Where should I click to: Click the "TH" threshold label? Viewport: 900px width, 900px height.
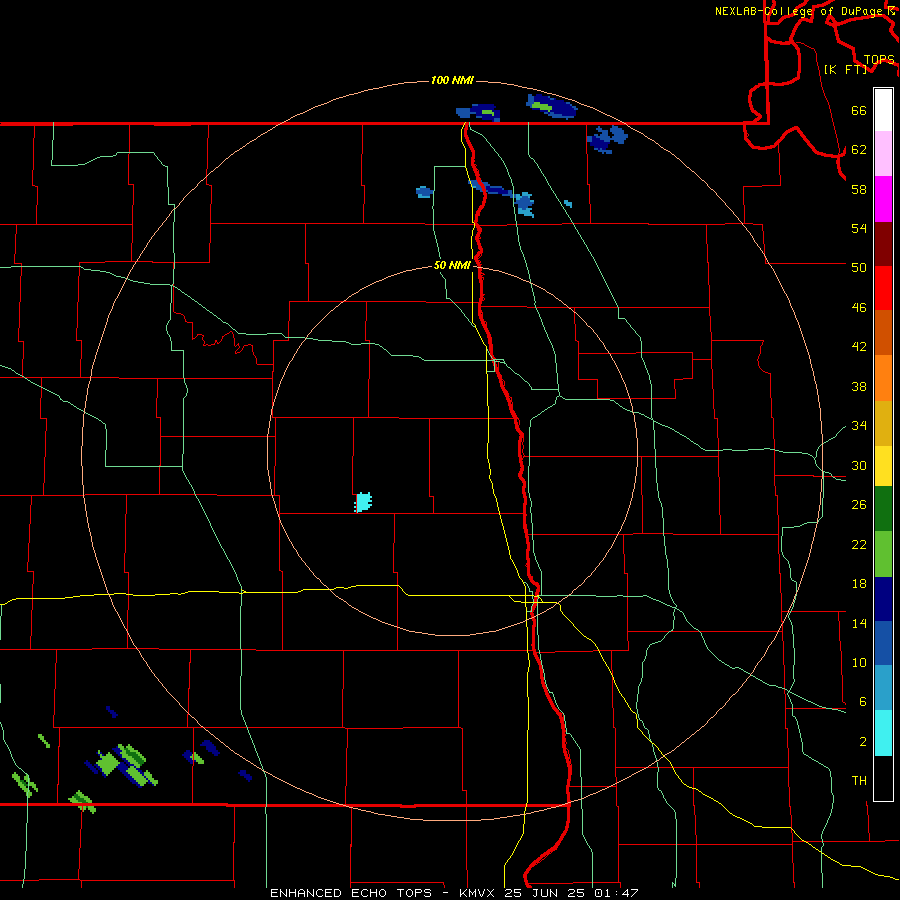point(859,781)
